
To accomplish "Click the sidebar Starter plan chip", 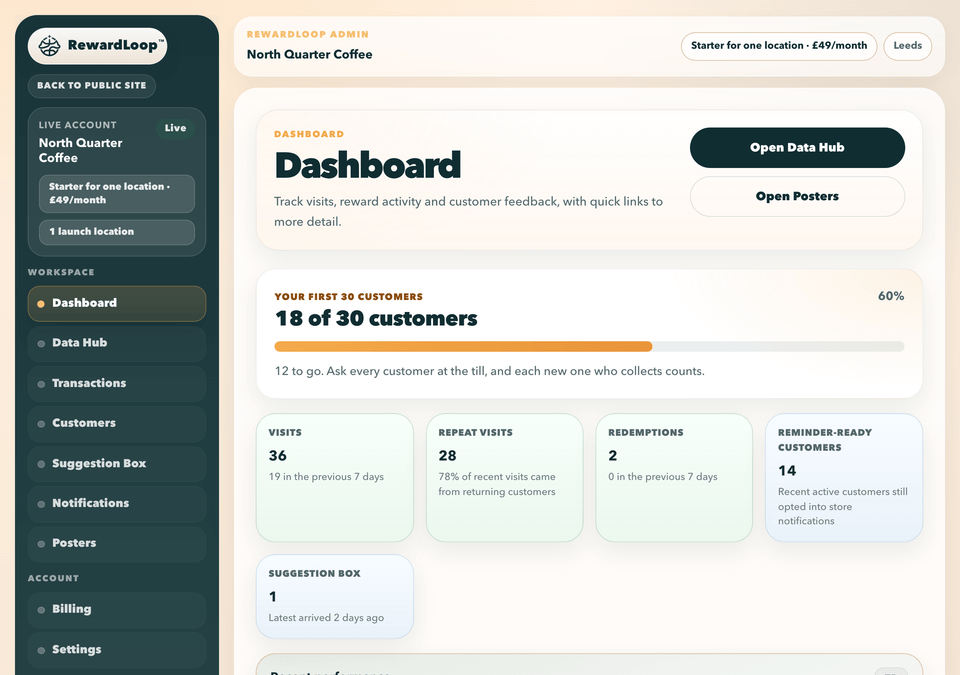I will (x=117, y=194).
